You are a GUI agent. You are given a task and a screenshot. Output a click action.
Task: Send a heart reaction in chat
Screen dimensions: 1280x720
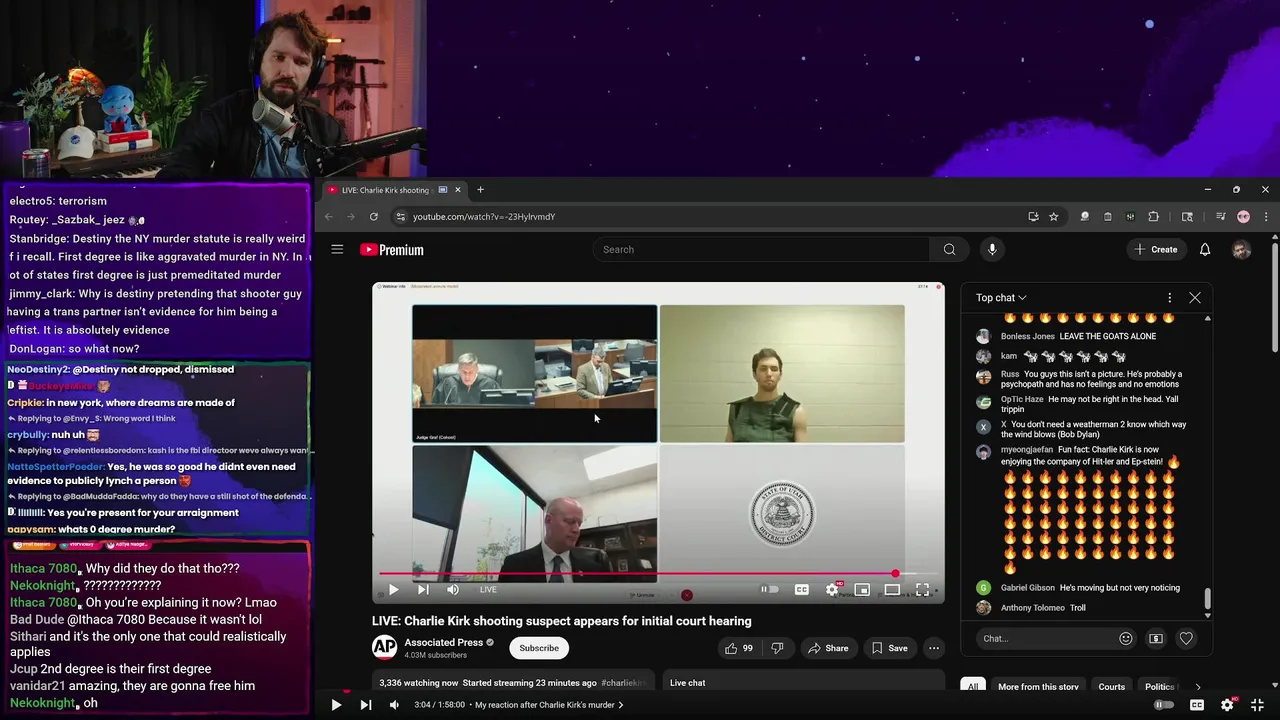[x=1186, y=638]
